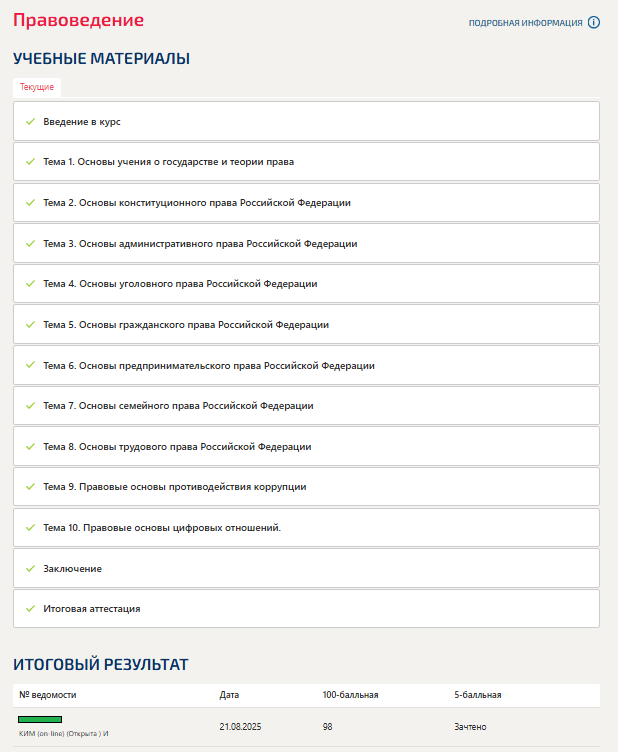Click the checkmark icon beside Тема 7
Image resolution: width=618 pixels, height=752 pixels.
tap(30, 406)
